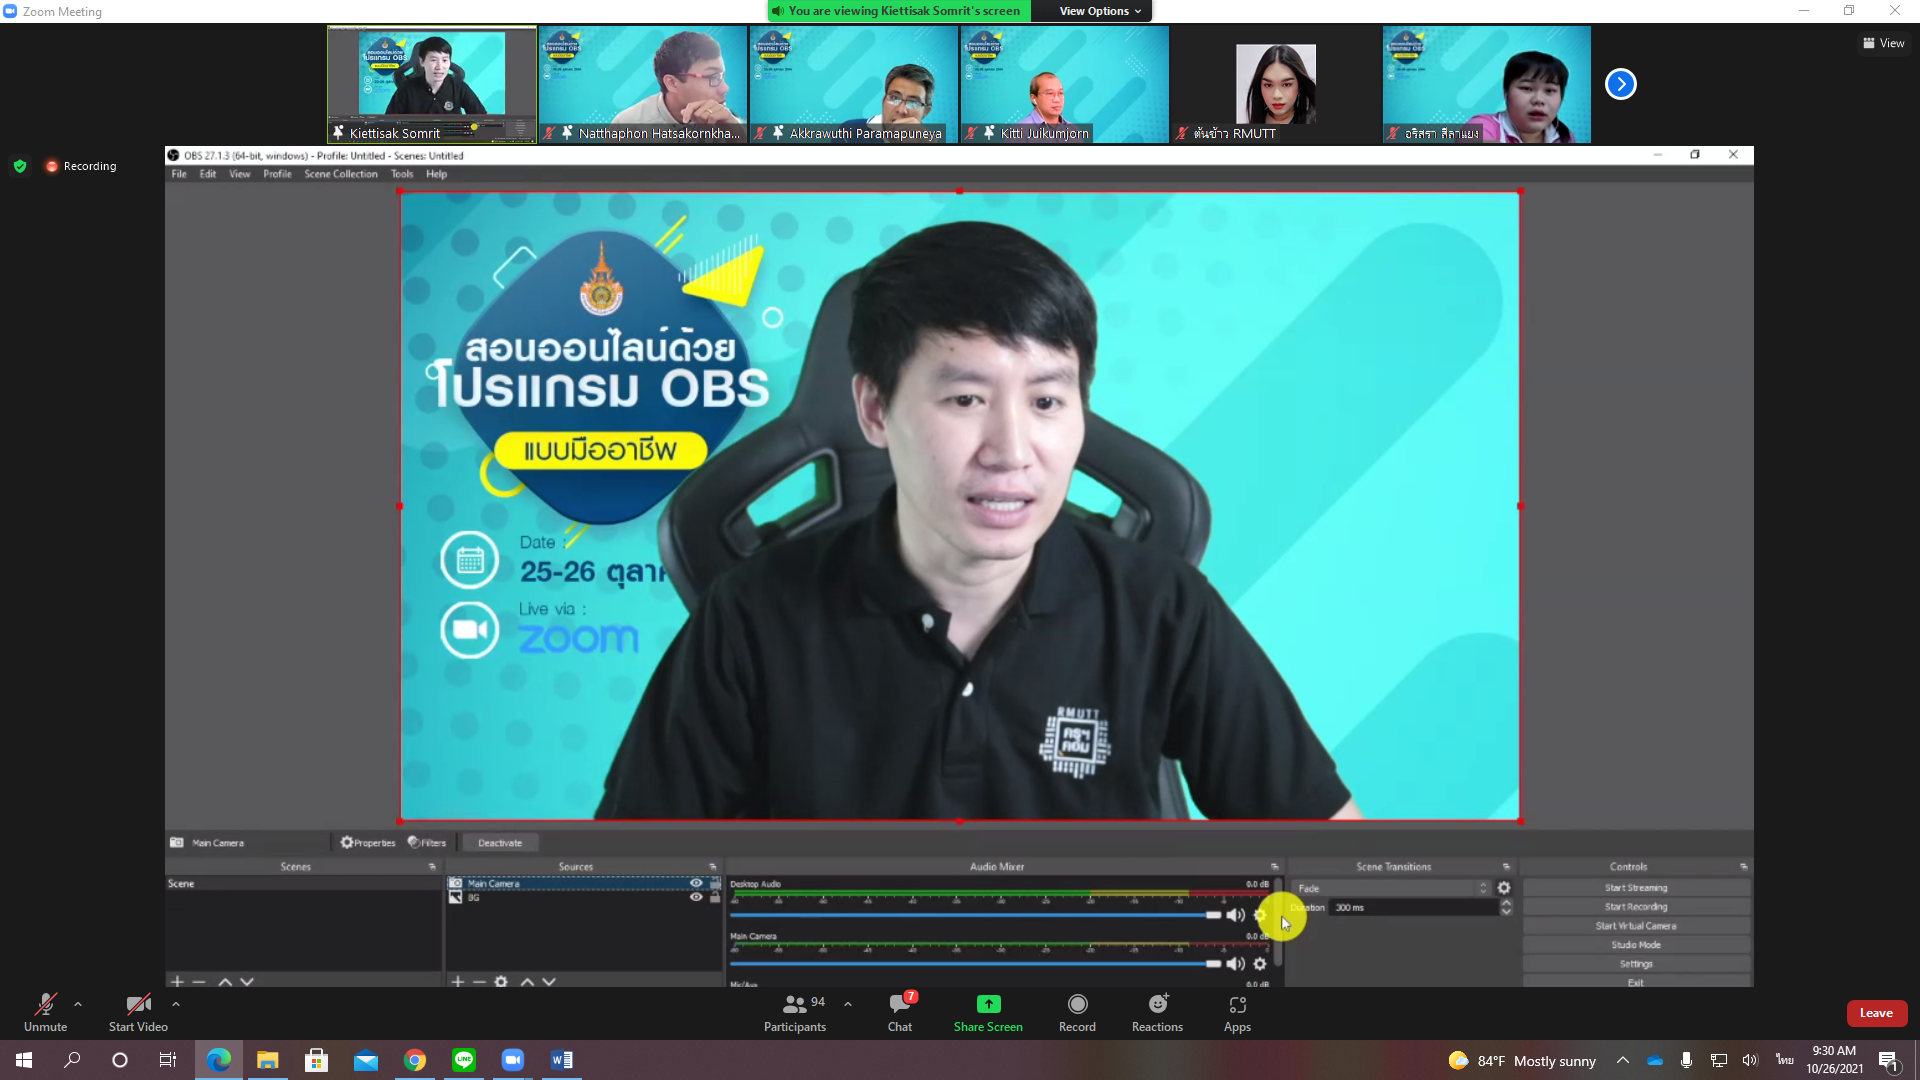The height and width of the screenshot is (1080, 1920).
Task: Start Video in Zoom
Action: (138, 1012)
